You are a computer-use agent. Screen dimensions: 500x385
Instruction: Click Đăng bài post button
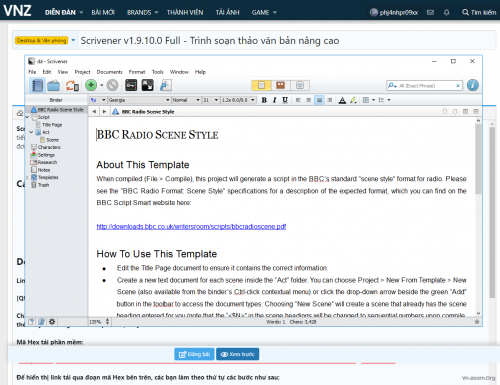(195, 354)
